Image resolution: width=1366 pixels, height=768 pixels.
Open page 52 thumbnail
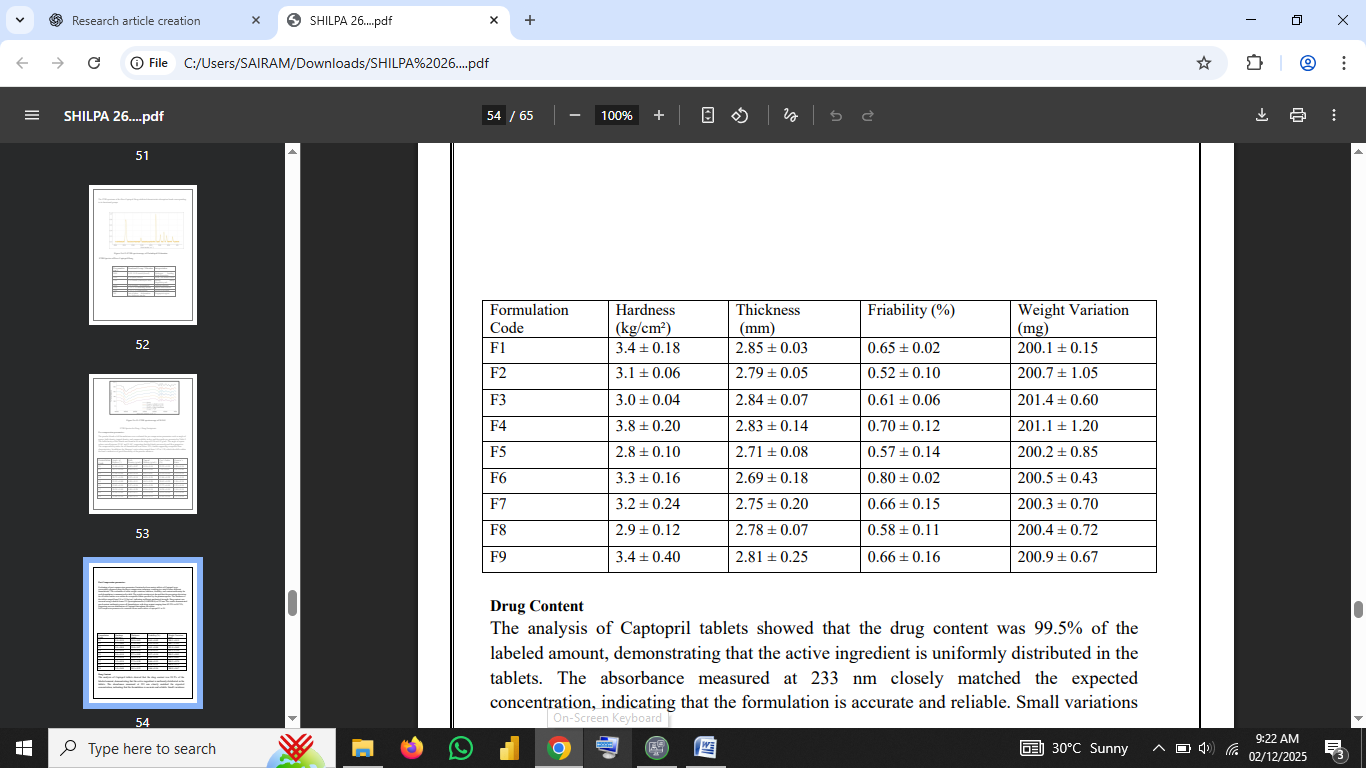tap(142, 255)
